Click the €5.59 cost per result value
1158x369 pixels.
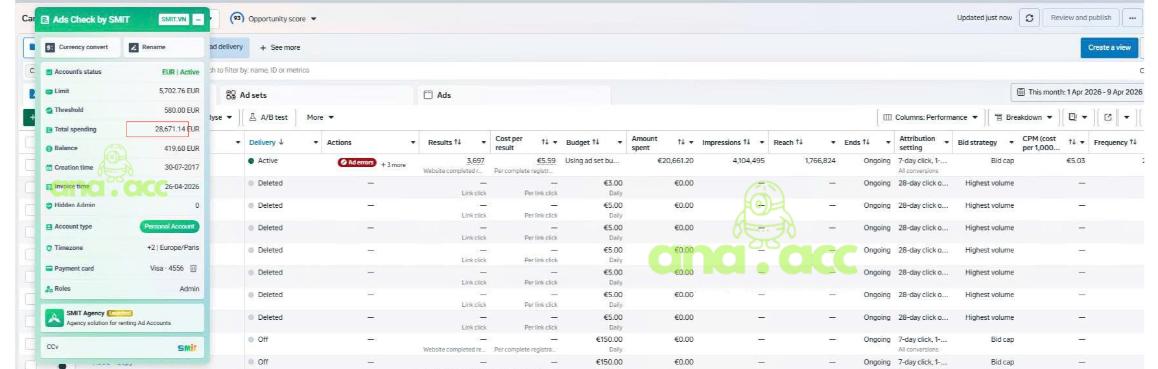546,160
